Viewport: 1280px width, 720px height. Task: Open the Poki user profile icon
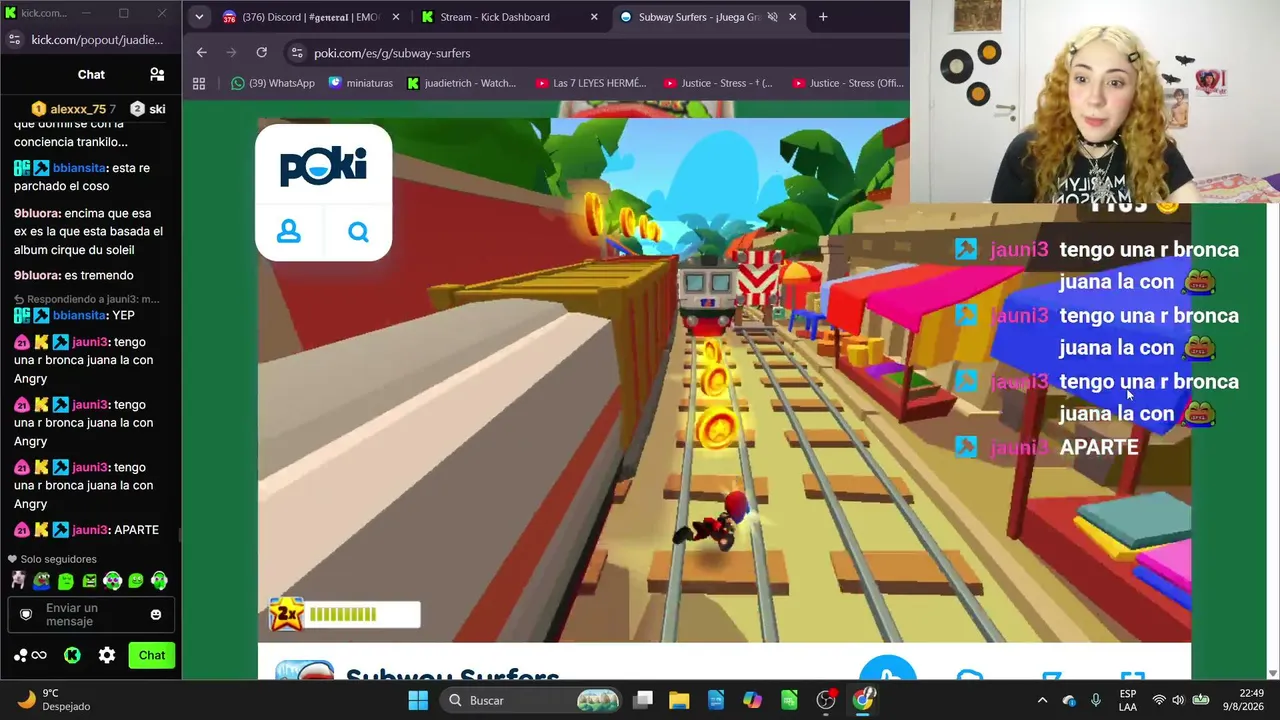[289, 232]
